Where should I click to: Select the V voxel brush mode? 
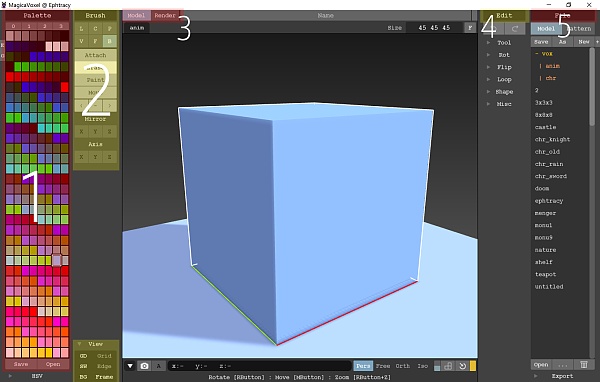point(81,41)
